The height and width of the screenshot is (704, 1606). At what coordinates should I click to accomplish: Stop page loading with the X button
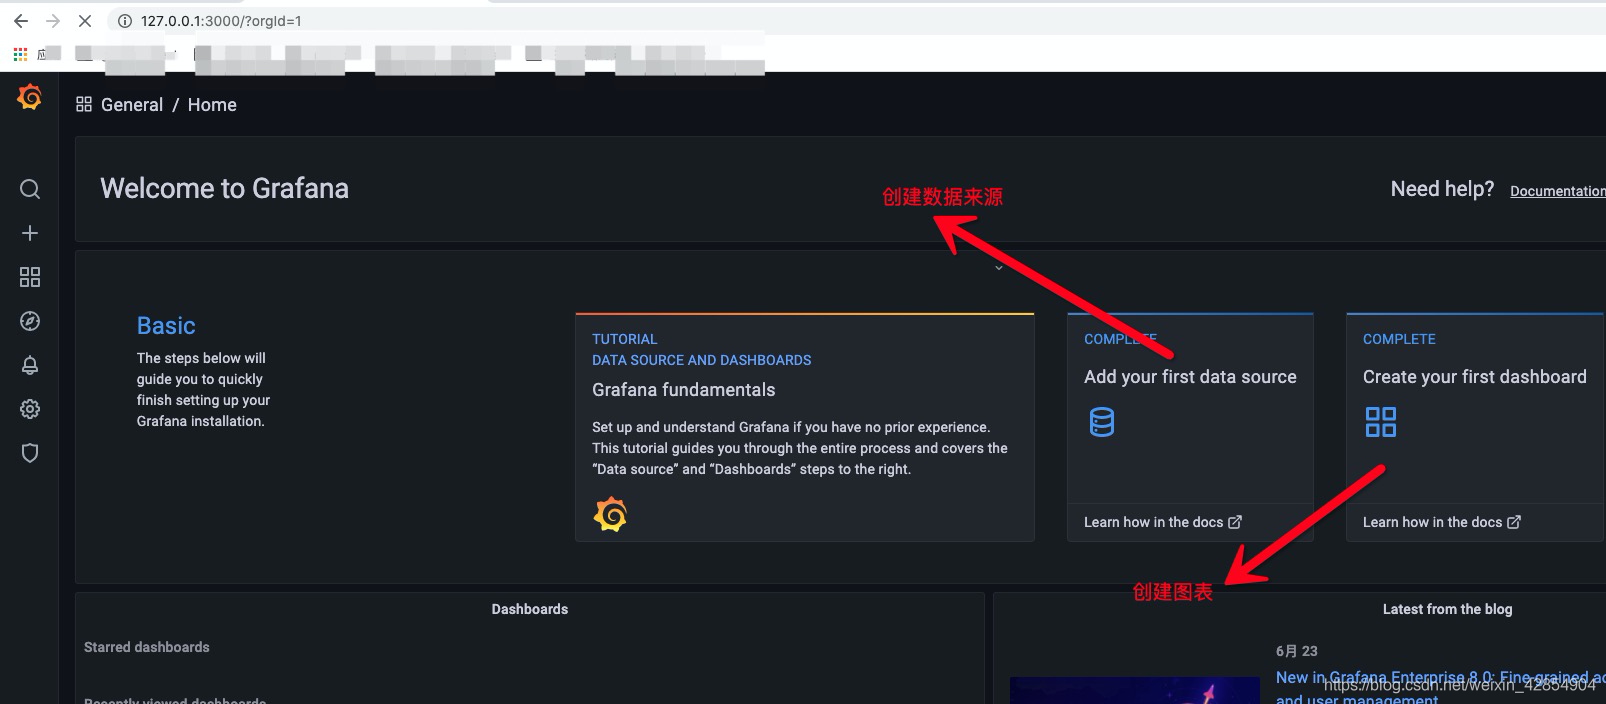85,20
